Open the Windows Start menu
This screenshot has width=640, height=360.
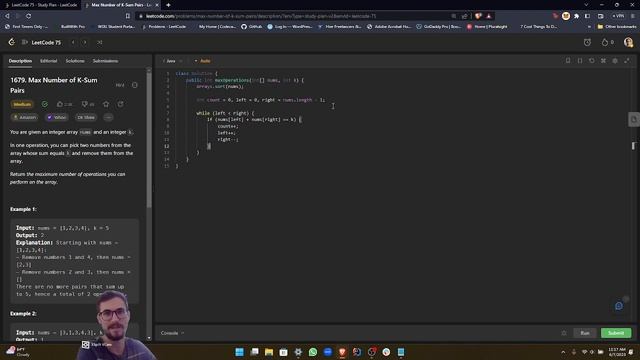pyautogui.click(x=240, y=352)
